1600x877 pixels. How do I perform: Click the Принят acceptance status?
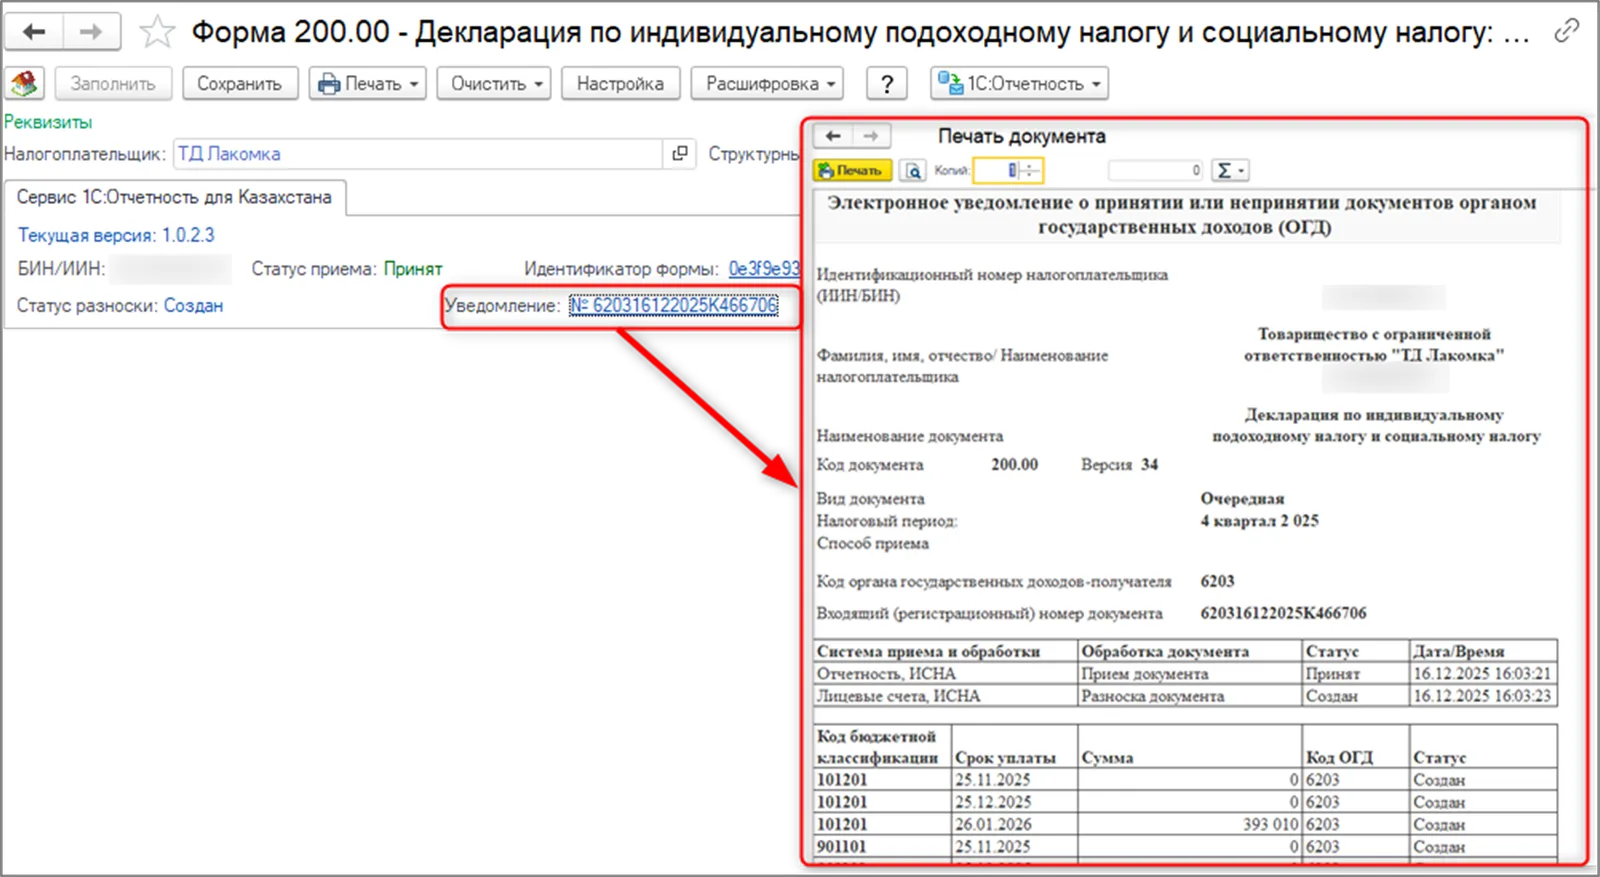pos(413,269)
